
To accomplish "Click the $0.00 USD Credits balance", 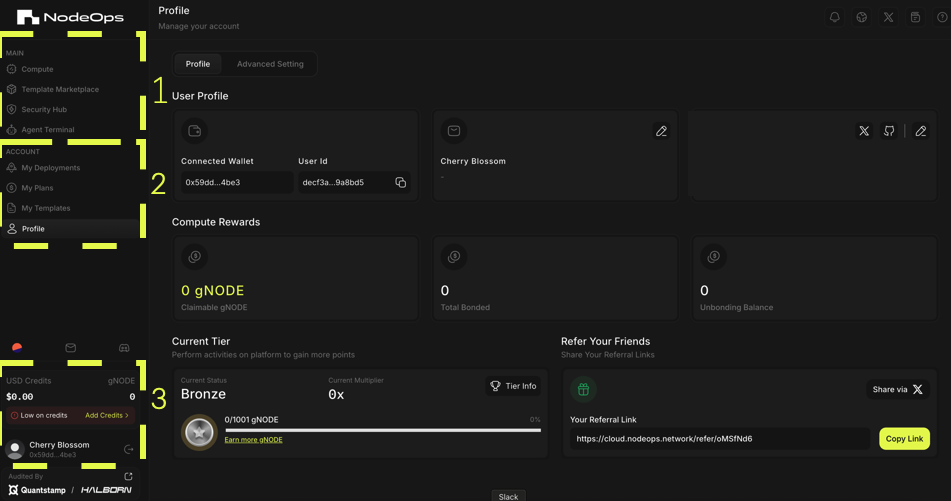I will [19, 397].
